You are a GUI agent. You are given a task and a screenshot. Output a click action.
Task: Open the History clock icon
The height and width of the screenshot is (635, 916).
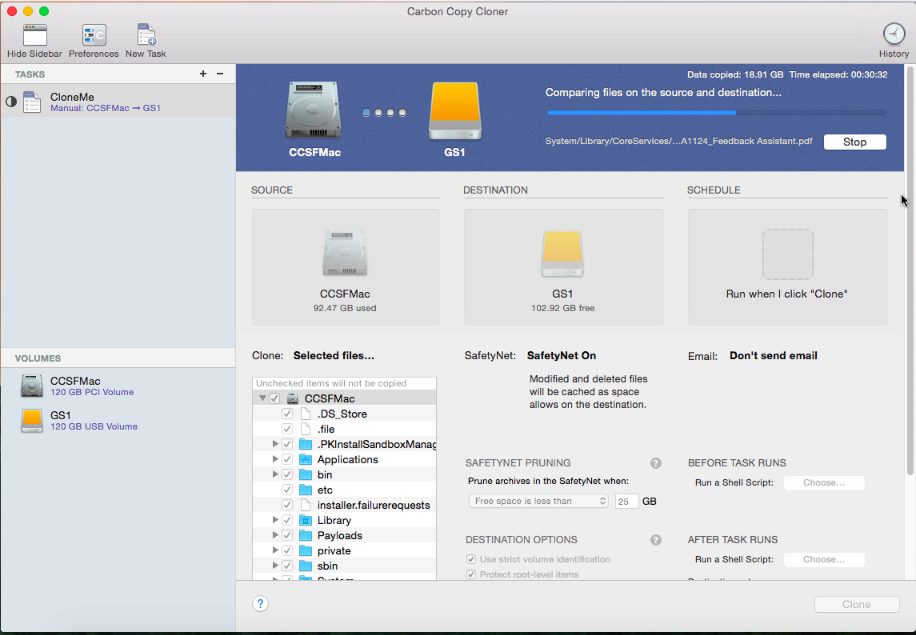894,34
